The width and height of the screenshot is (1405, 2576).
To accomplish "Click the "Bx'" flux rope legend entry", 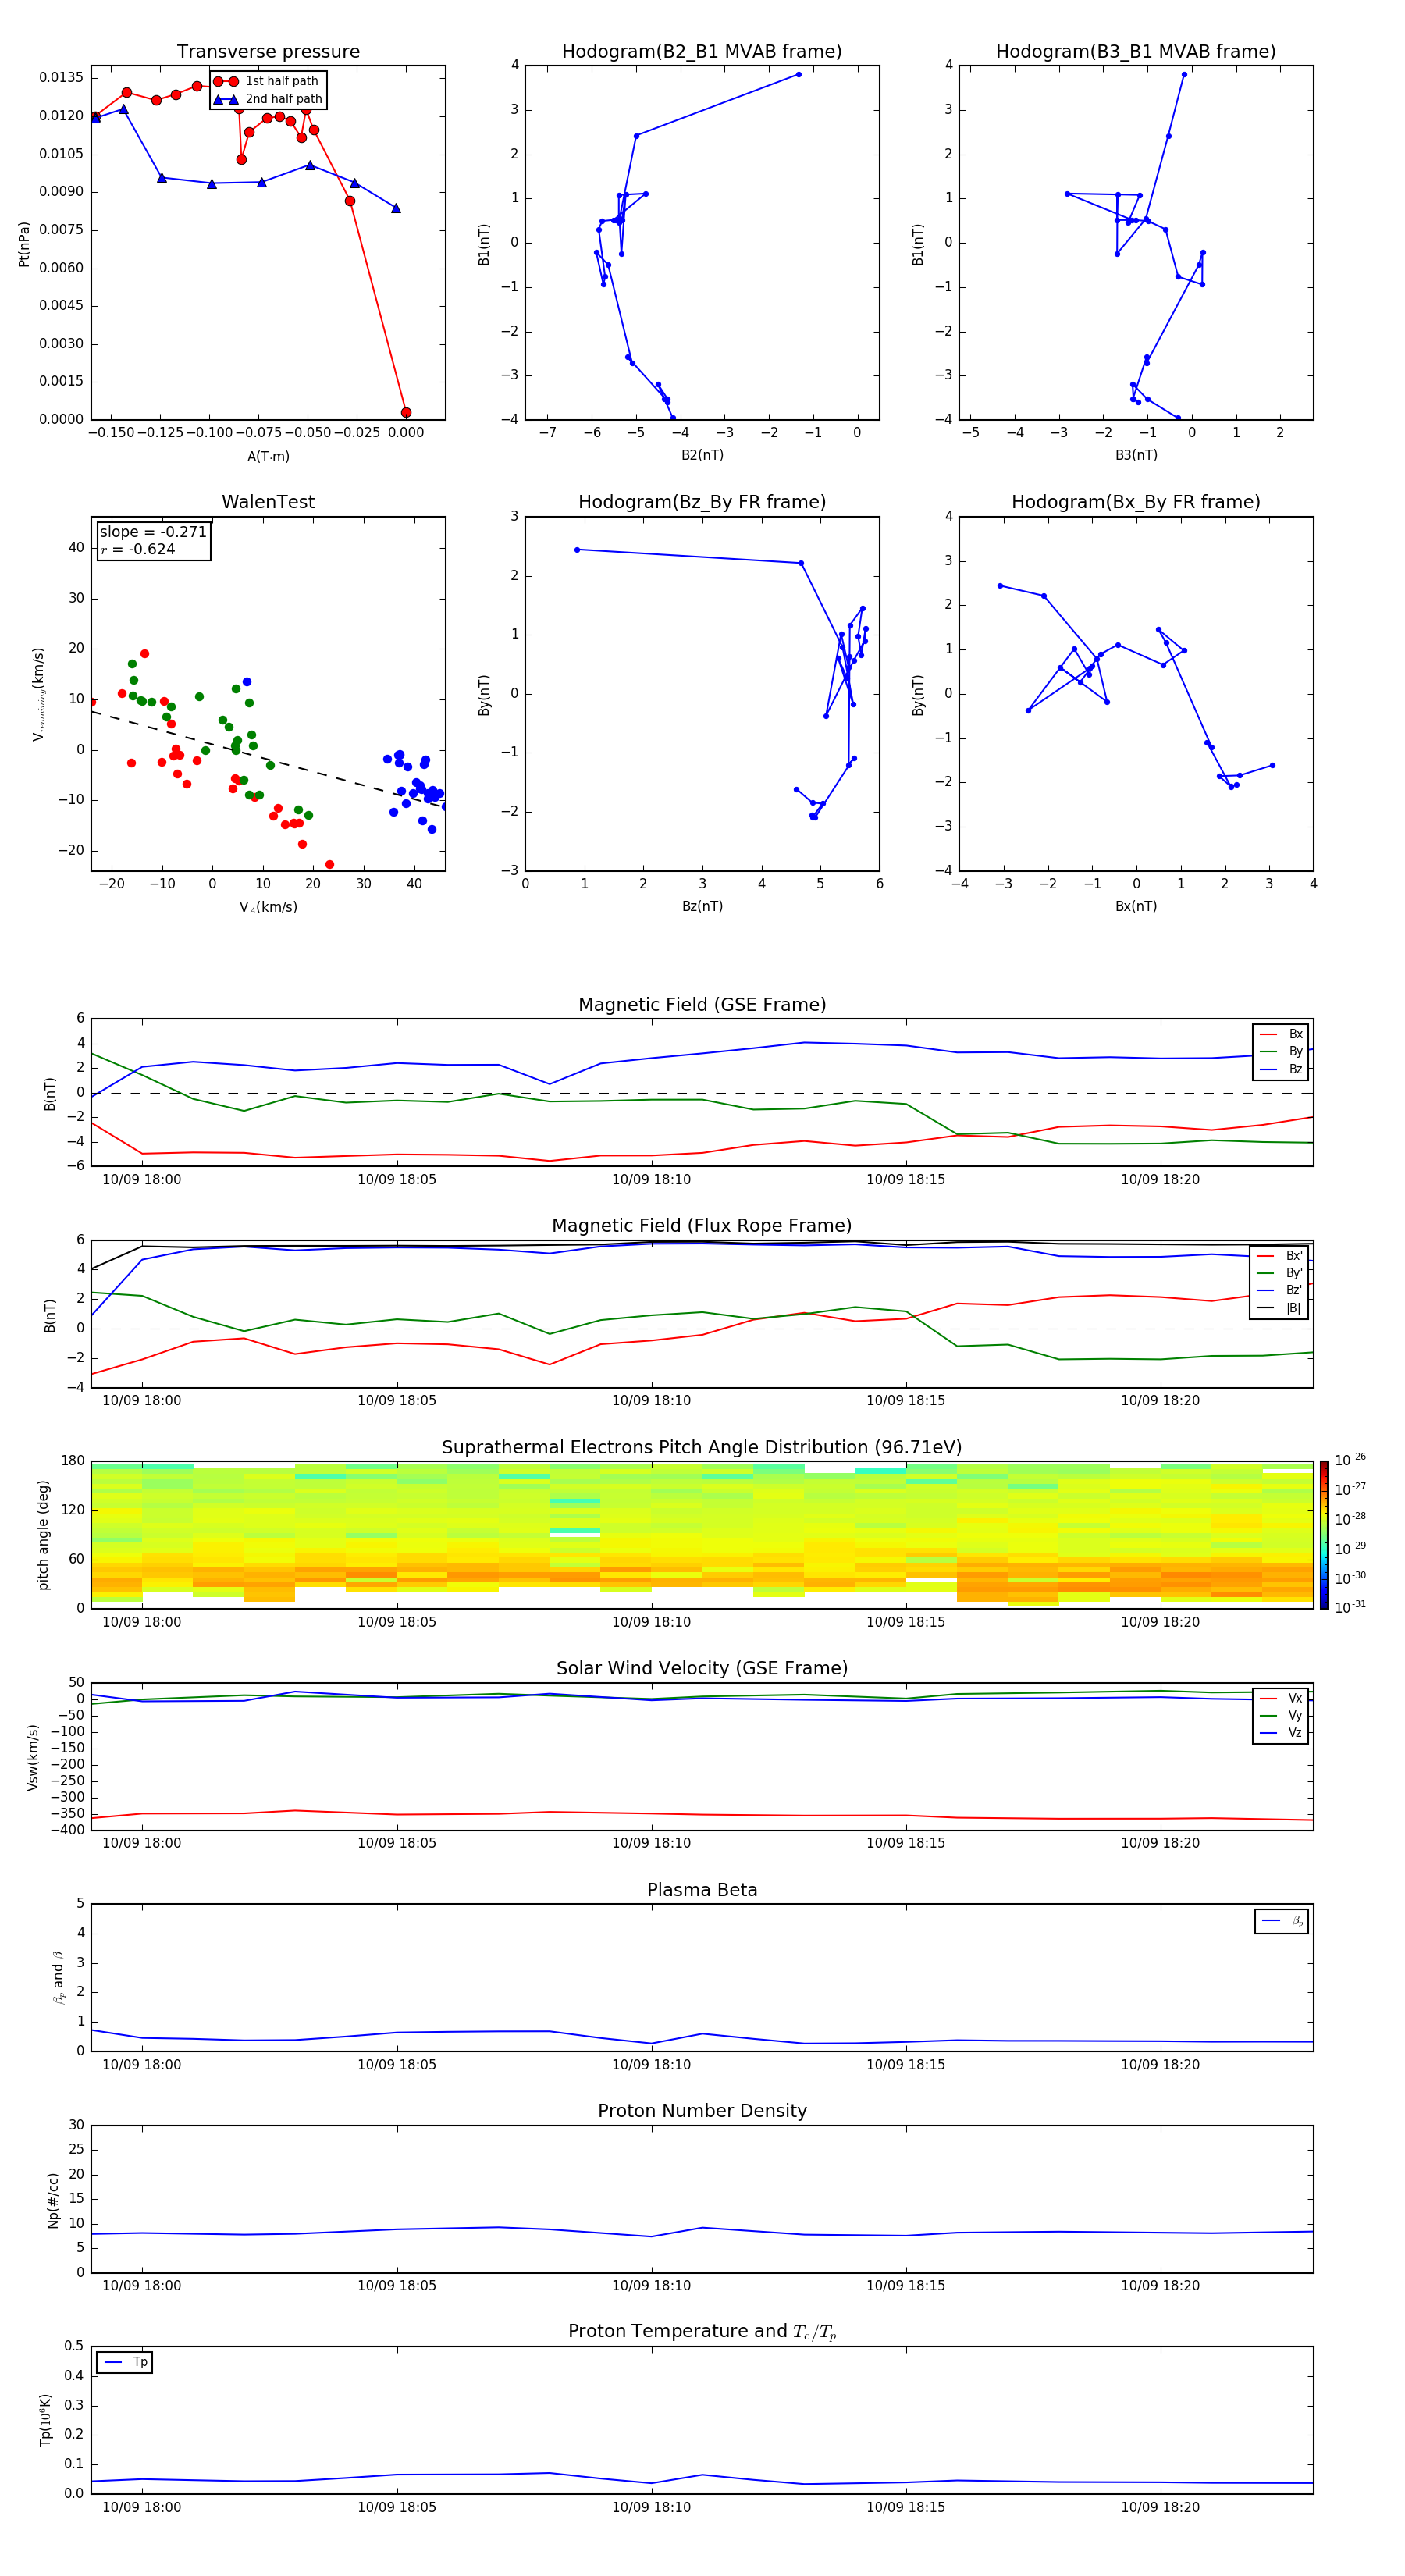I will pyautogui.click(x=1280, y=1256).
